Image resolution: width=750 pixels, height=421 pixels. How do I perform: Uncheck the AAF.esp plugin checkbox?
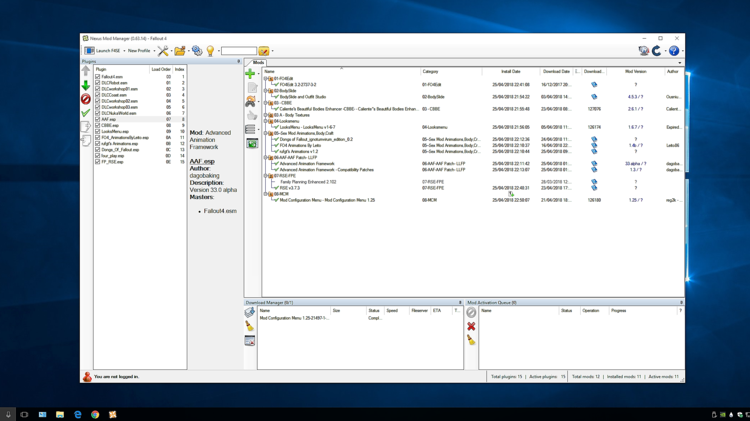click(x=98, y=119)
